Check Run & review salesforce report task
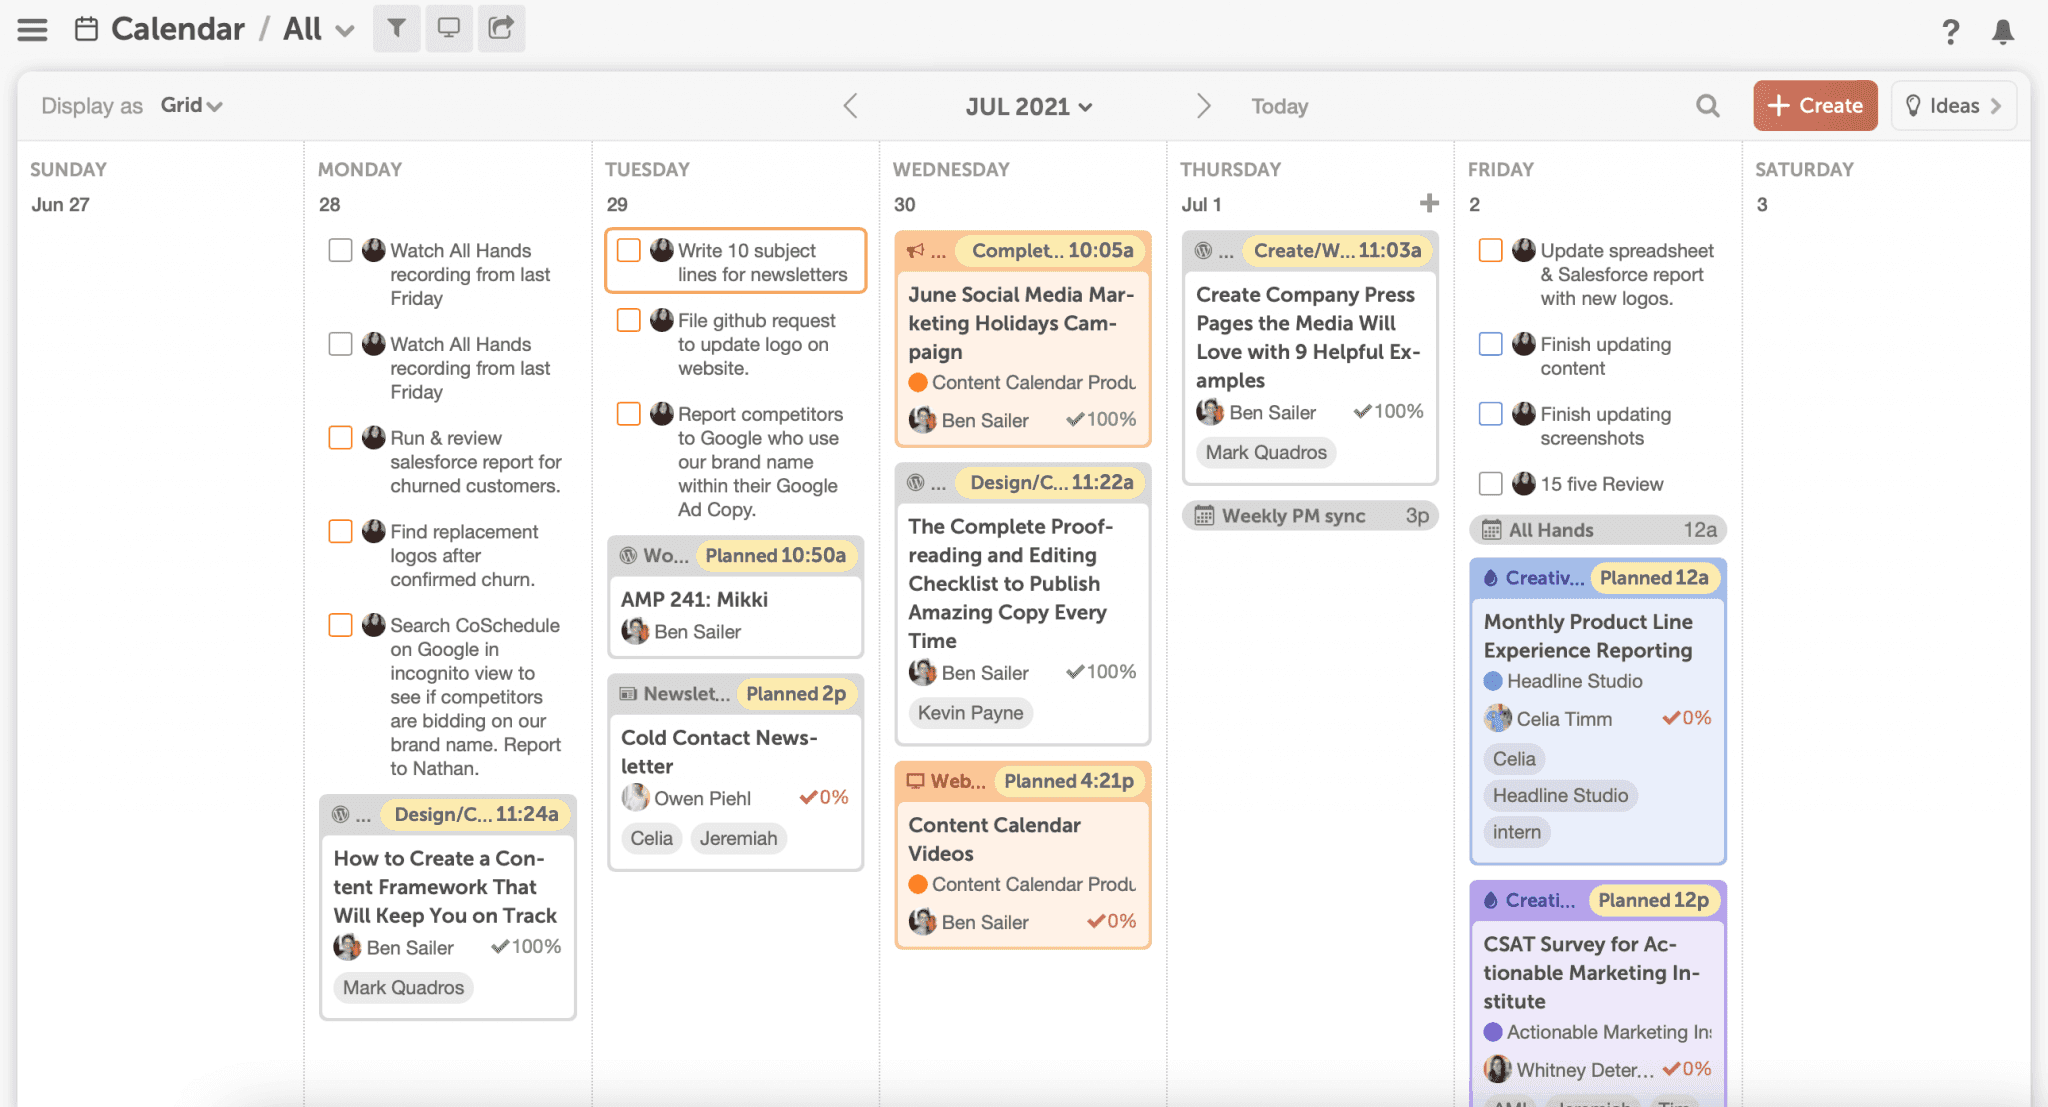Screen dimensions: 2048x1107 coord(340,438)
